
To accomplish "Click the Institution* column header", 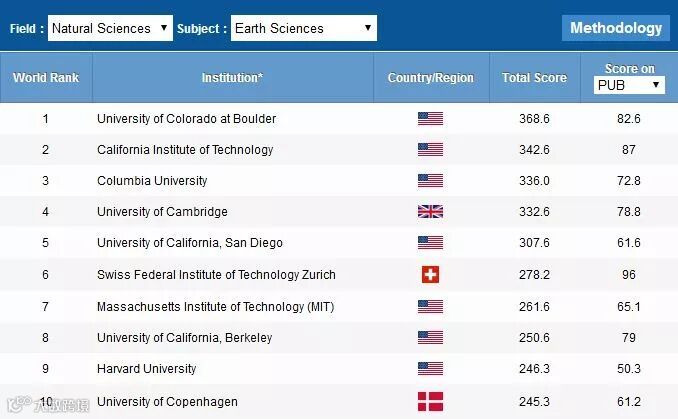I will click(232, 77).
